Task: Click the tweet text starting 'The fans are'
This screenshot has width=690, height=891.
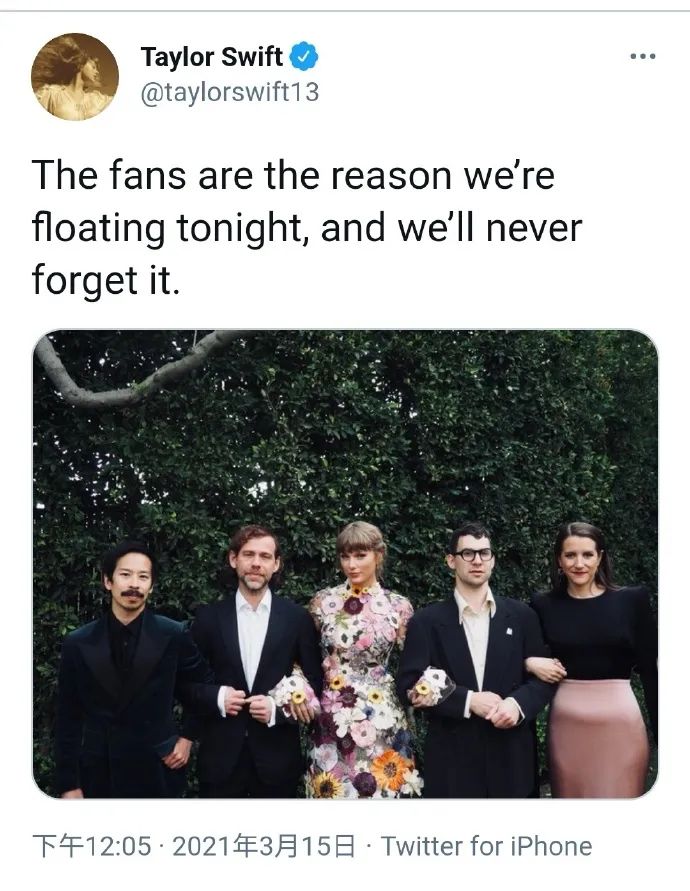Action: pos(307,227)
